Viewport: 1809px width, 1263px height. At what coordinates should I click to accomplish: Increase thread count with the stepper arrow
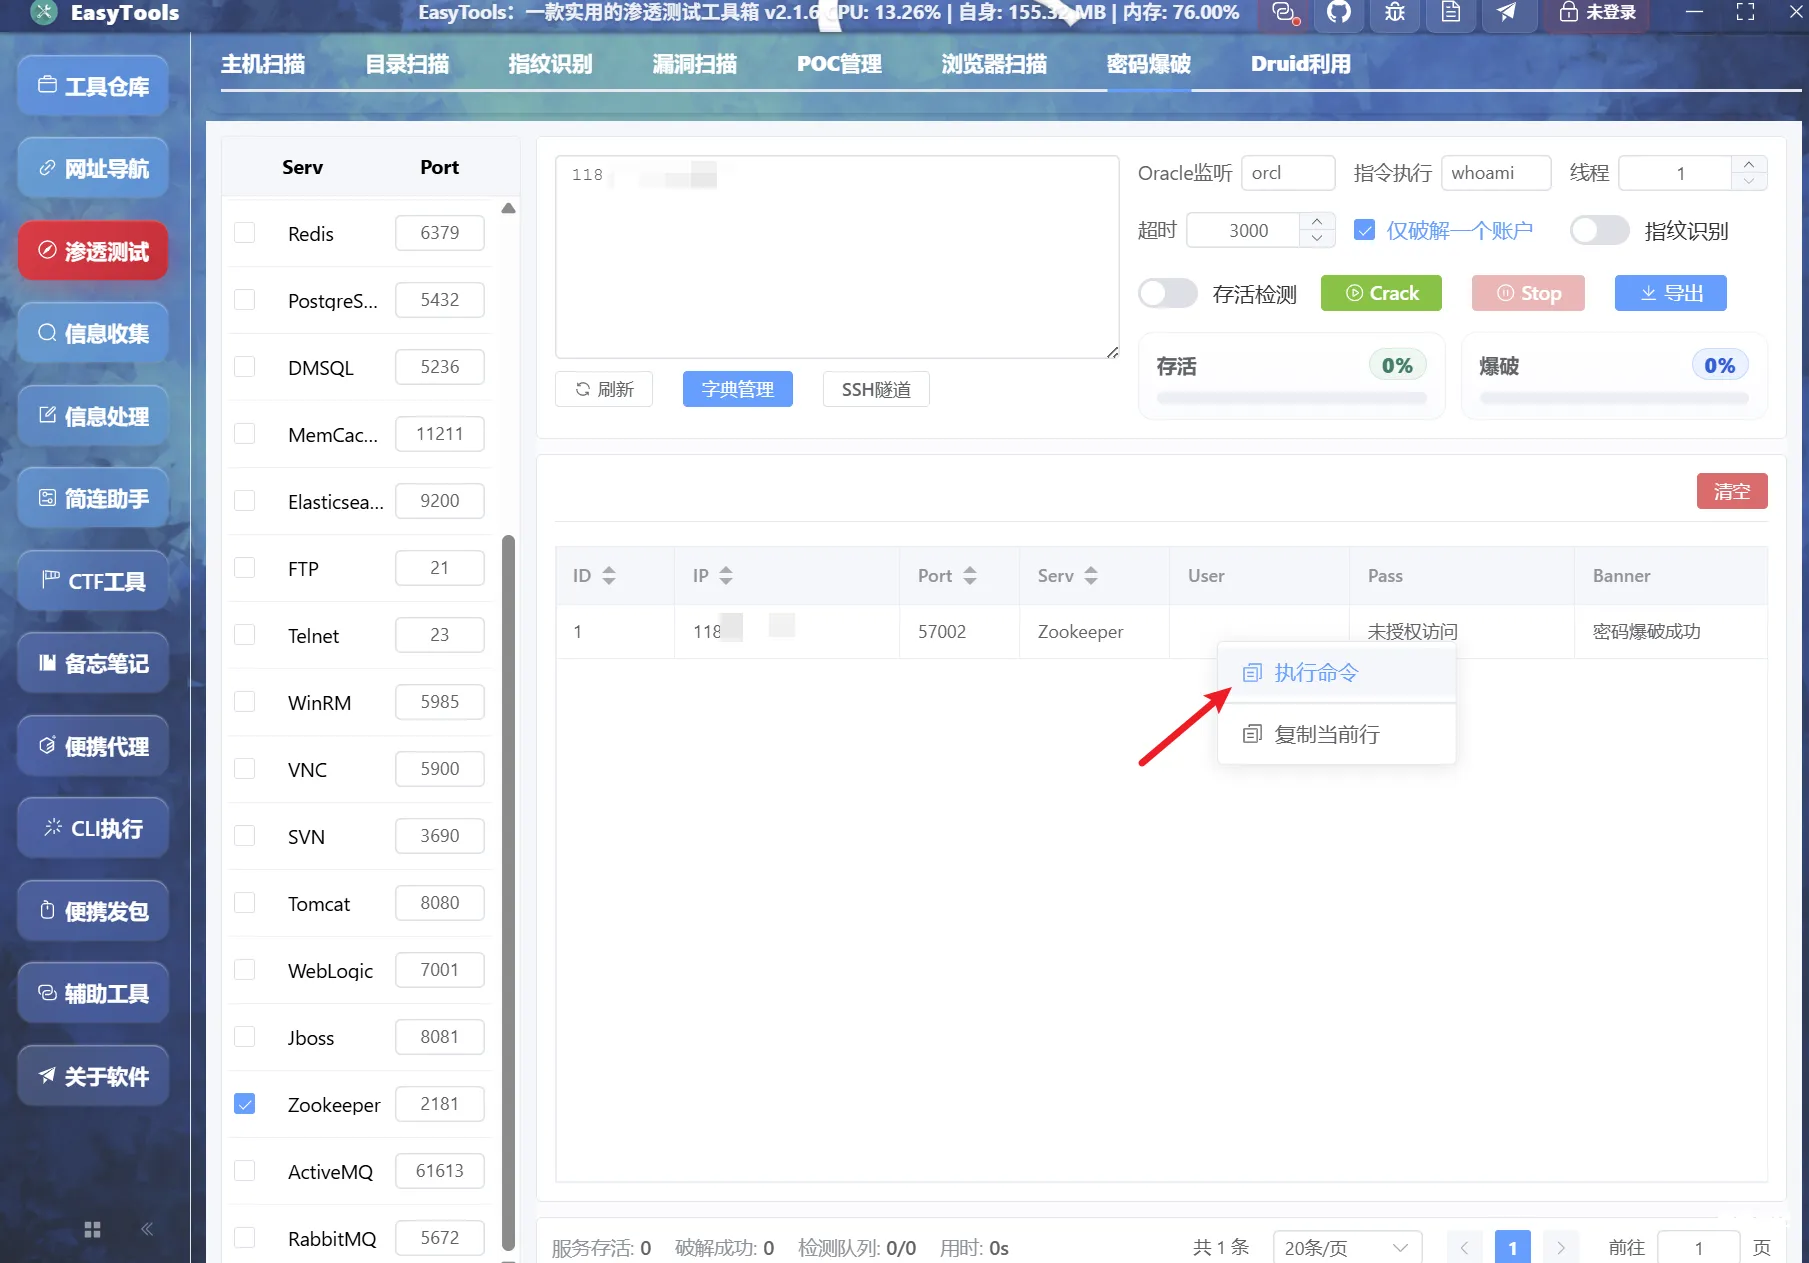(x=1749, y=165)
